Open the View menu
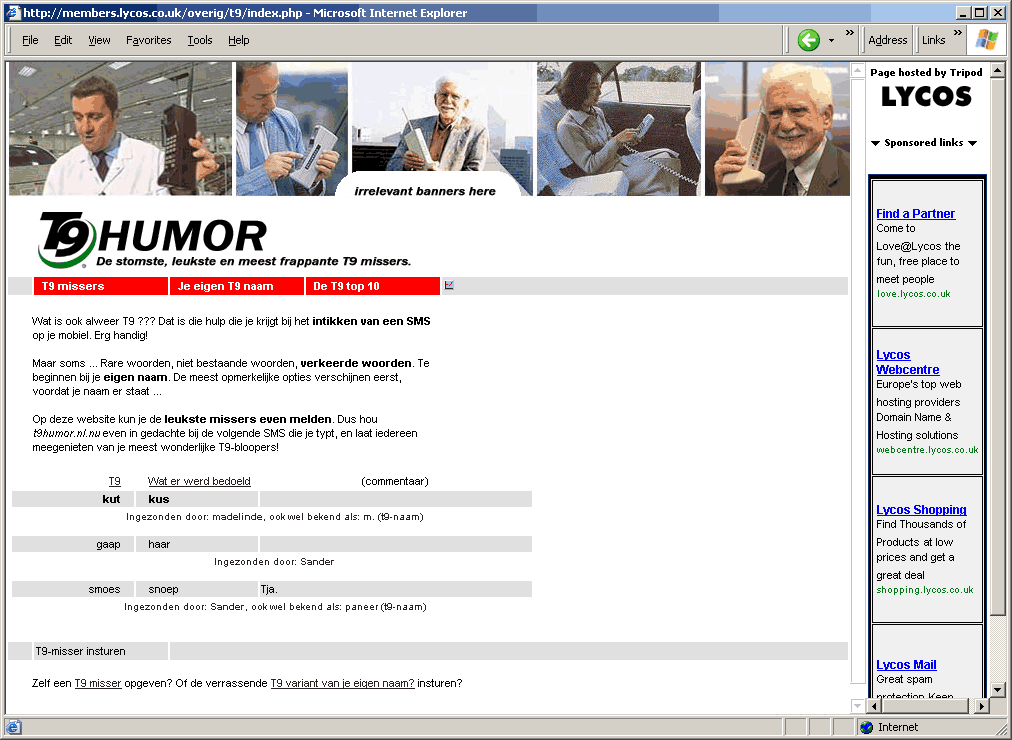1012x740 pixels. 99,40
